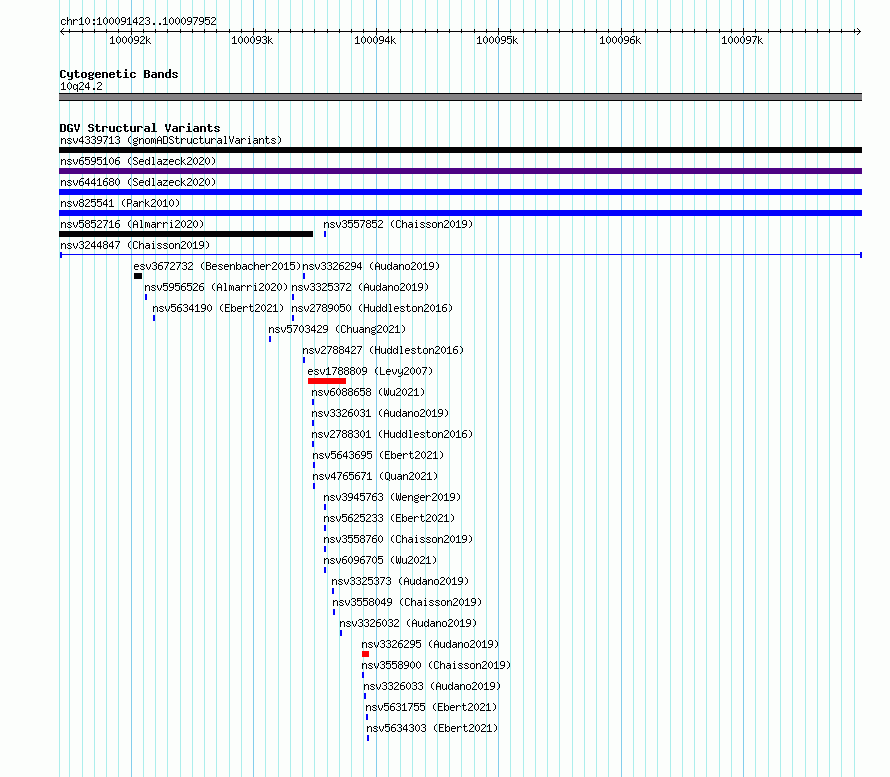Click nsv5703429 (Chuang2021) label
The image size is (890, 777).
[x=337, y=329]
